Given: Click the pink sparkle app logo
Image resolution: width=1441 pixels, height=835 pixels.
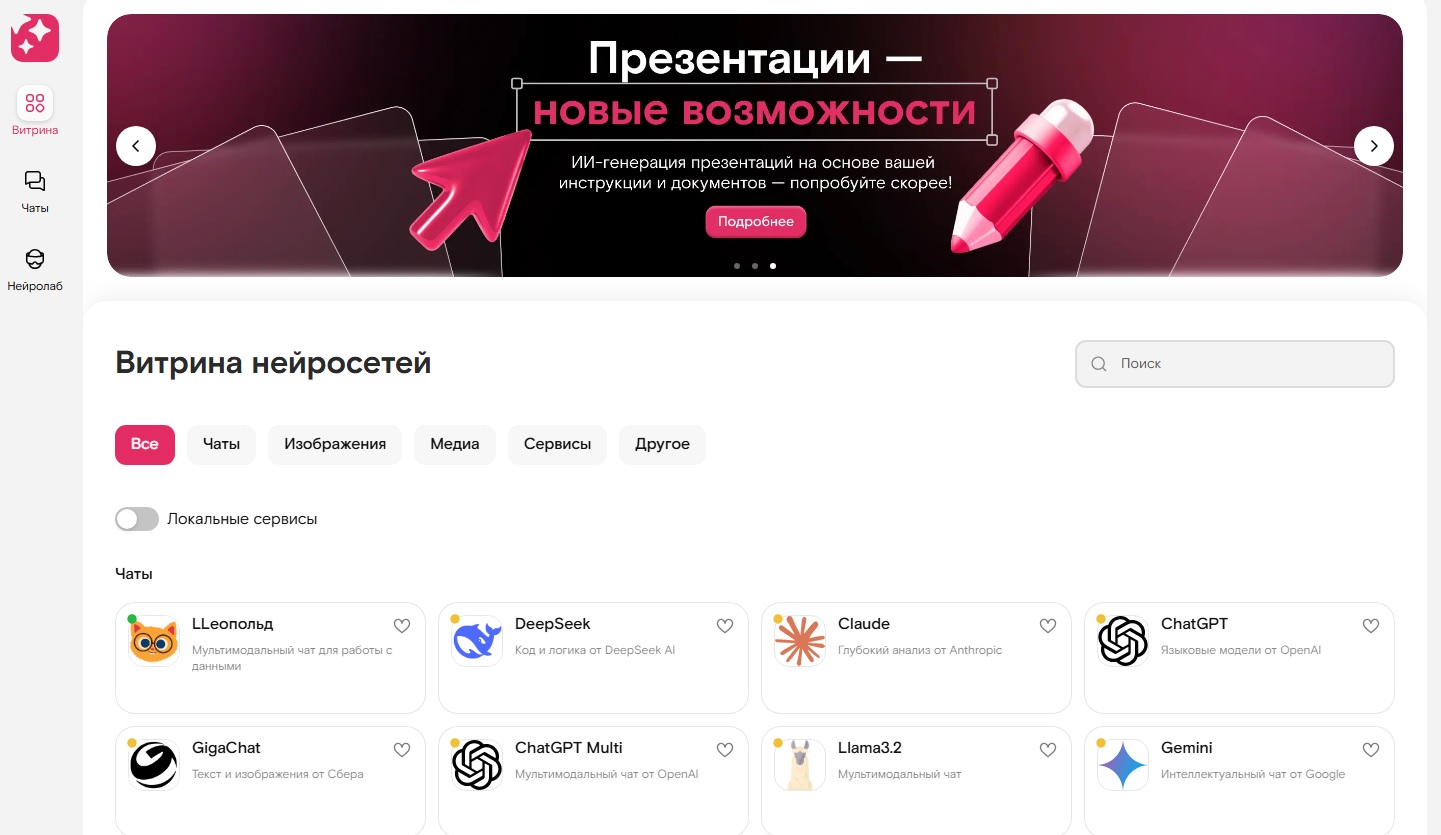Looking at the screenshot, I should click(35, 38).
